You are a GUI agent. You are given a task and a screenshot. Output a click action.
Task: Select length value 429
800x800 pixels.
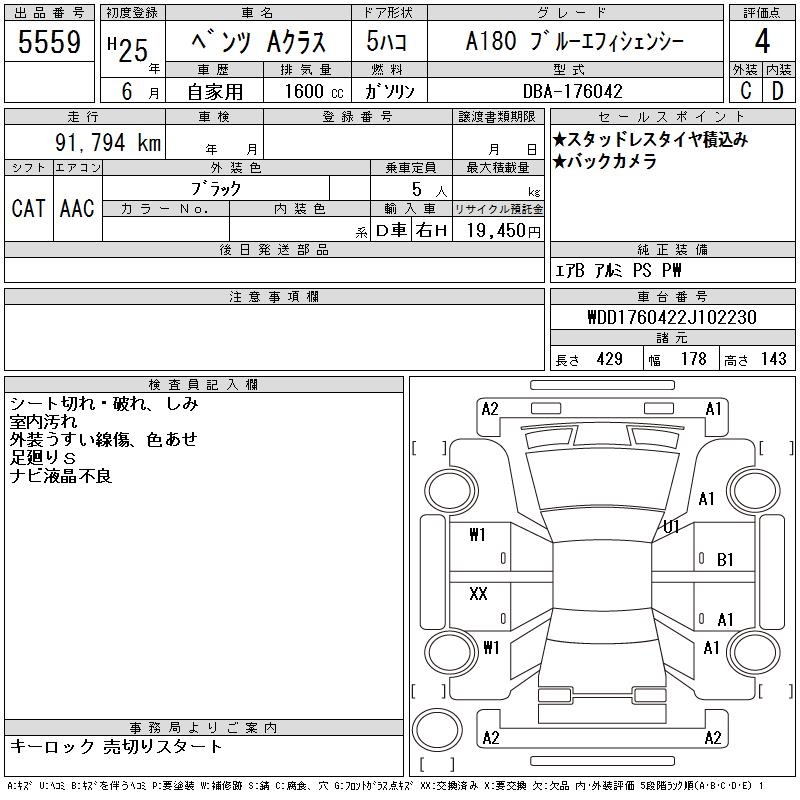tap(609, 359)
